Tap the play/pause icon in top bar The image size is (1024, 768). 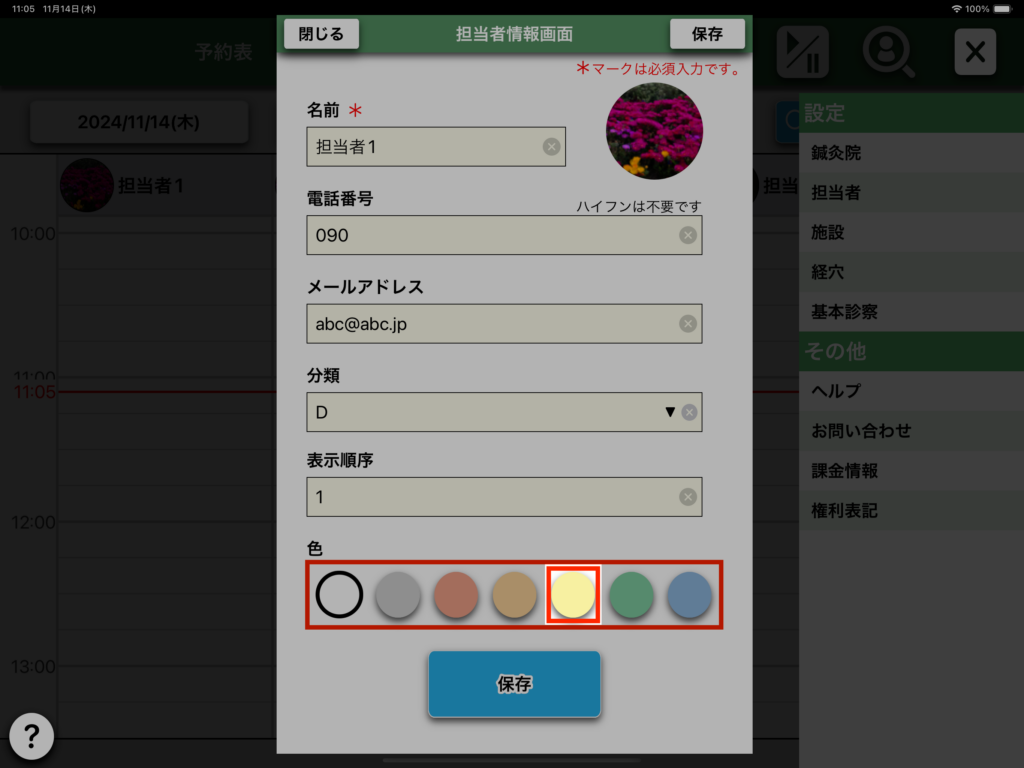[803, 52]
